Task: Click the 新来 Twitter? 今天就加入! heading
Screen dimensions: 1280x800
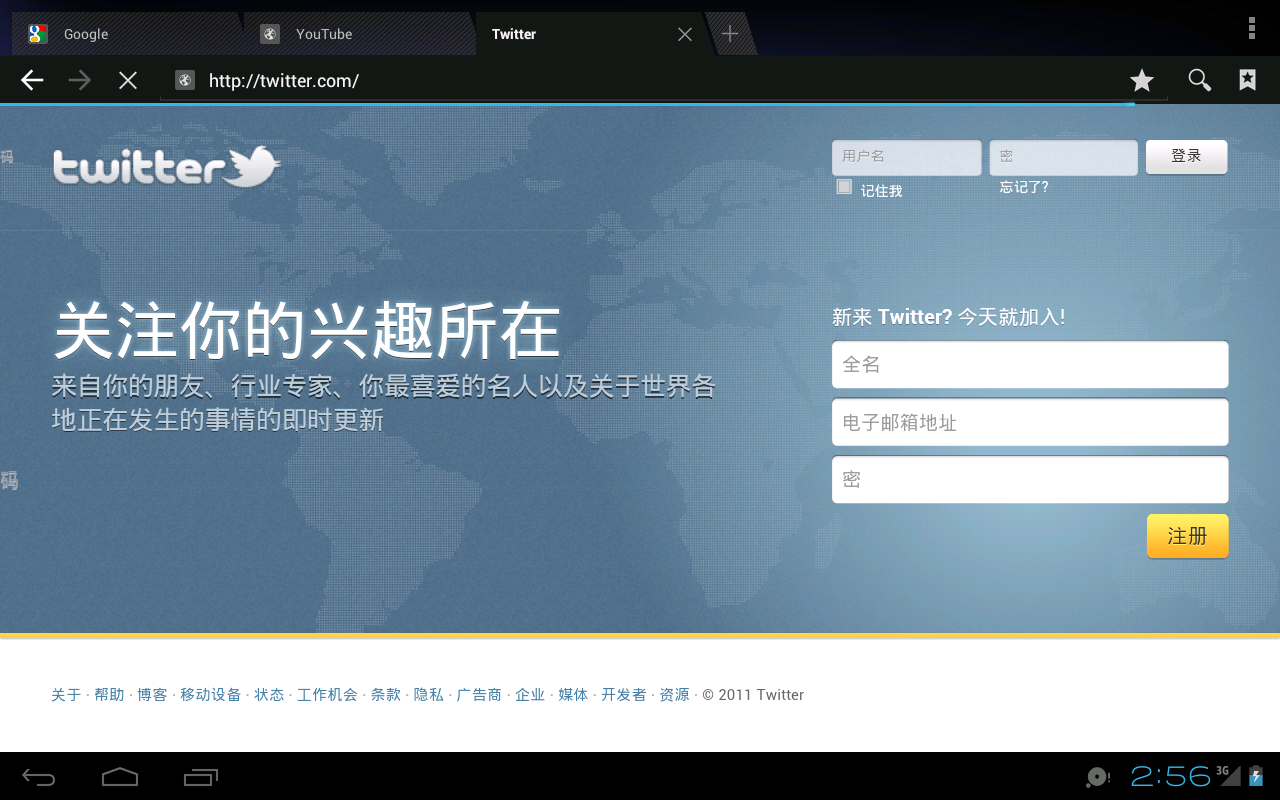Action: (949, 317)
